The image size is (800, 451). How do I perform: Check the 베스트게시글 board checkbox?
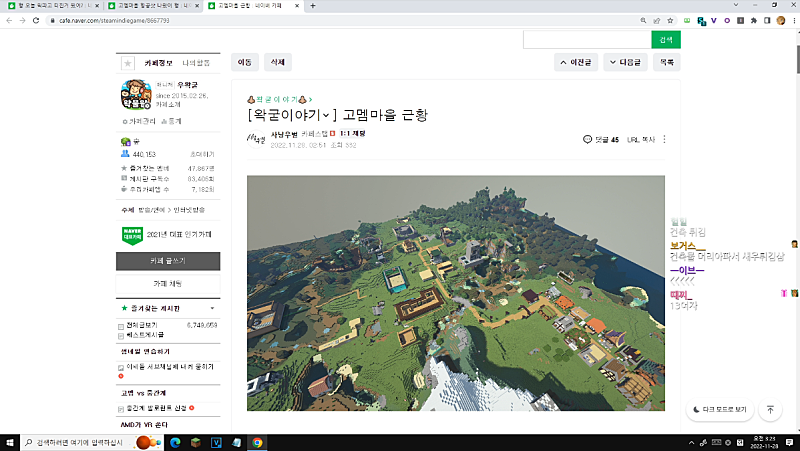click(x=121, y=337)
